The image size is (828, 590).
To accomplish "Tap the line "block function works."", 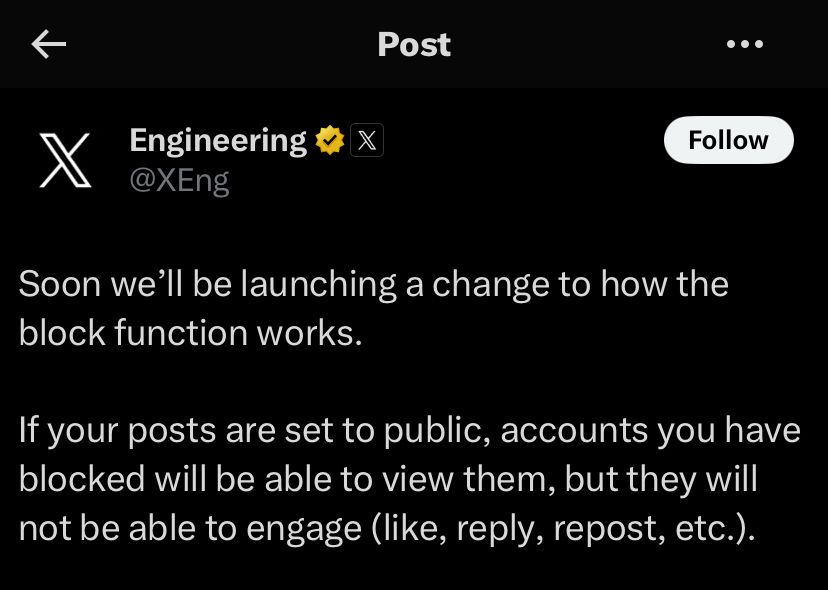I will tap(190, 332).
